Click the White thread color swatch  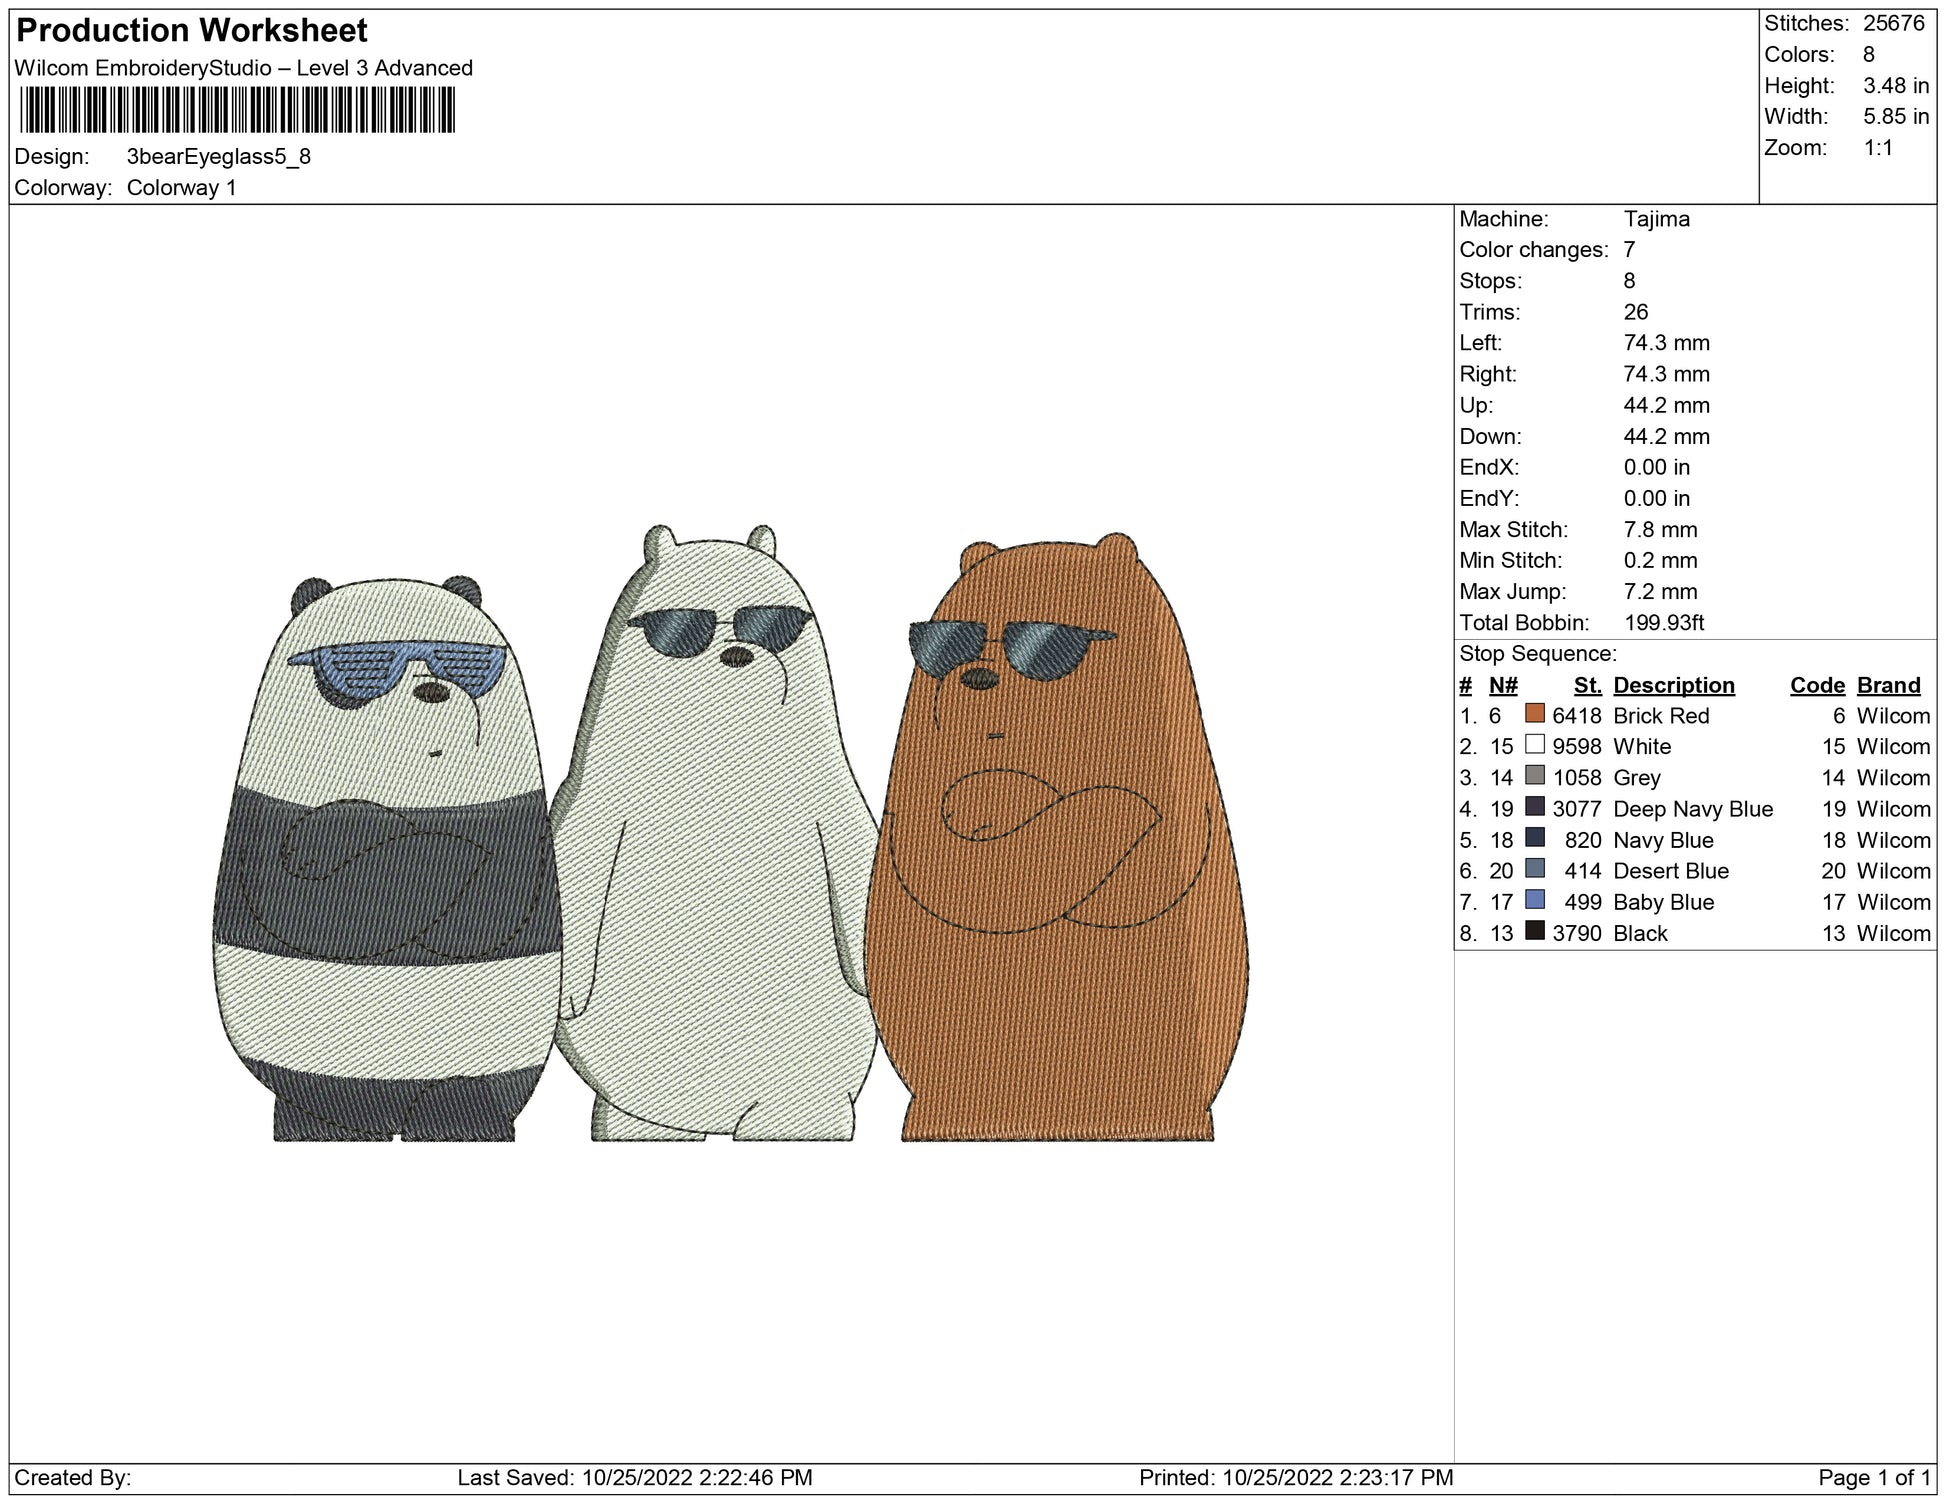coord(1534,745)
